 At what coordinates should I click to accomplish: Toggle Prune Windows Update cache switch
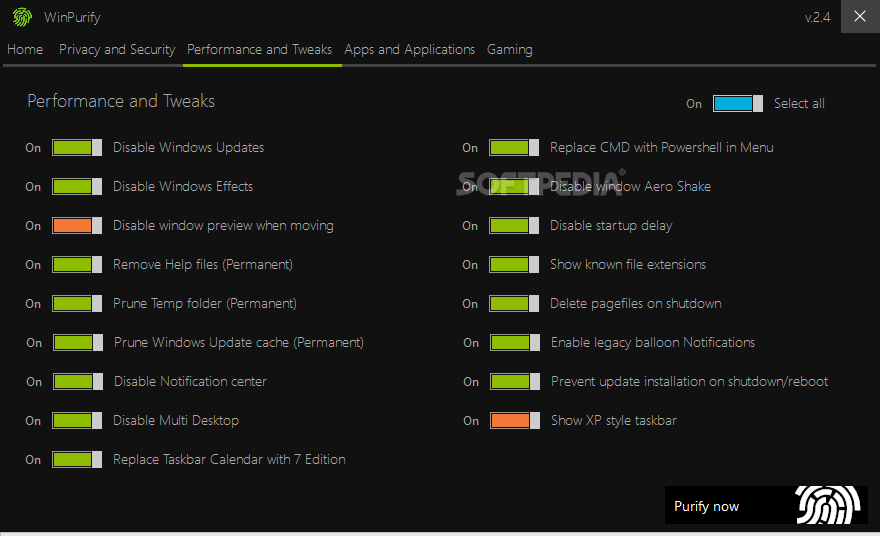click(78, 342)
